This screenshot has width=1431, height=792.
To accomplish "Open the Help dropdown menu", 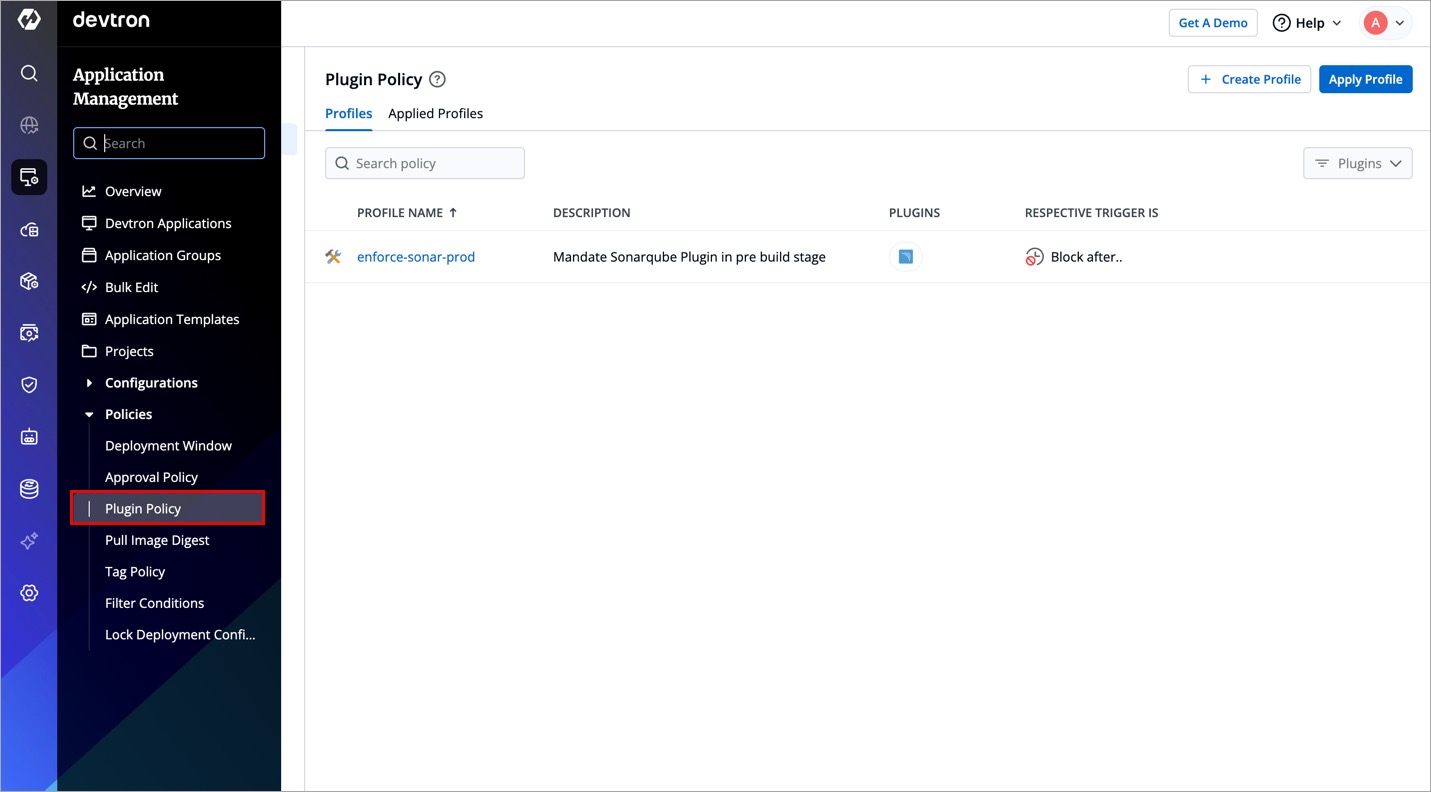I will (1307, 23).
